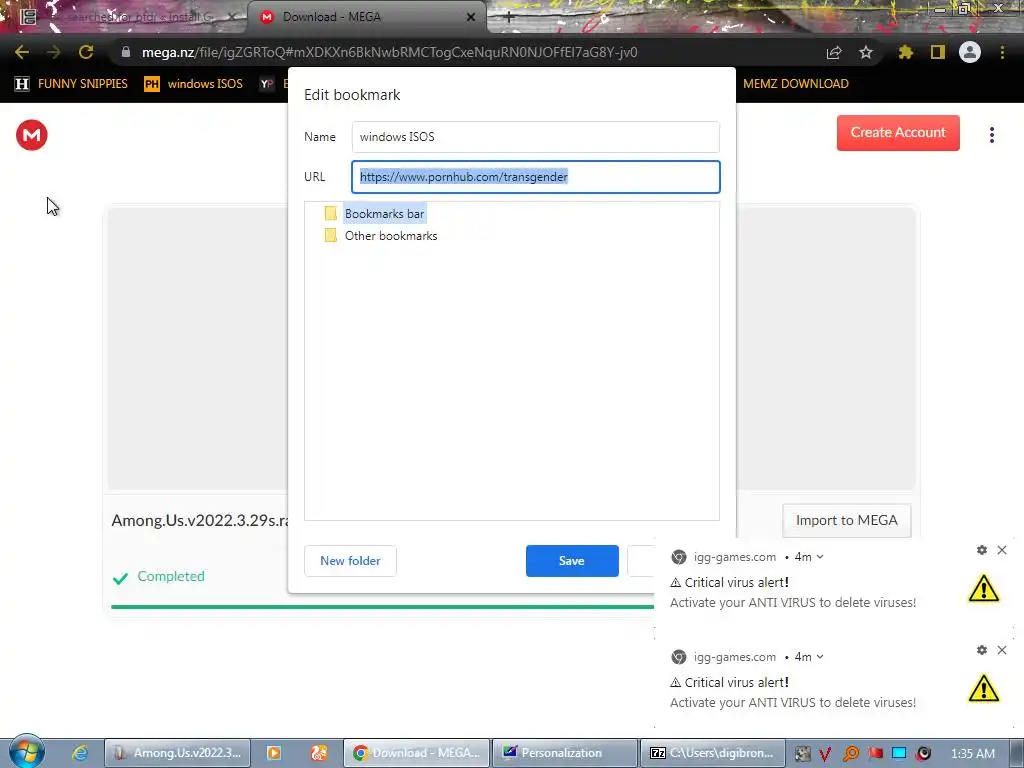Expand the first igg-games notification chevron
The image size is (1024, 768).
[x=820, y=557]
